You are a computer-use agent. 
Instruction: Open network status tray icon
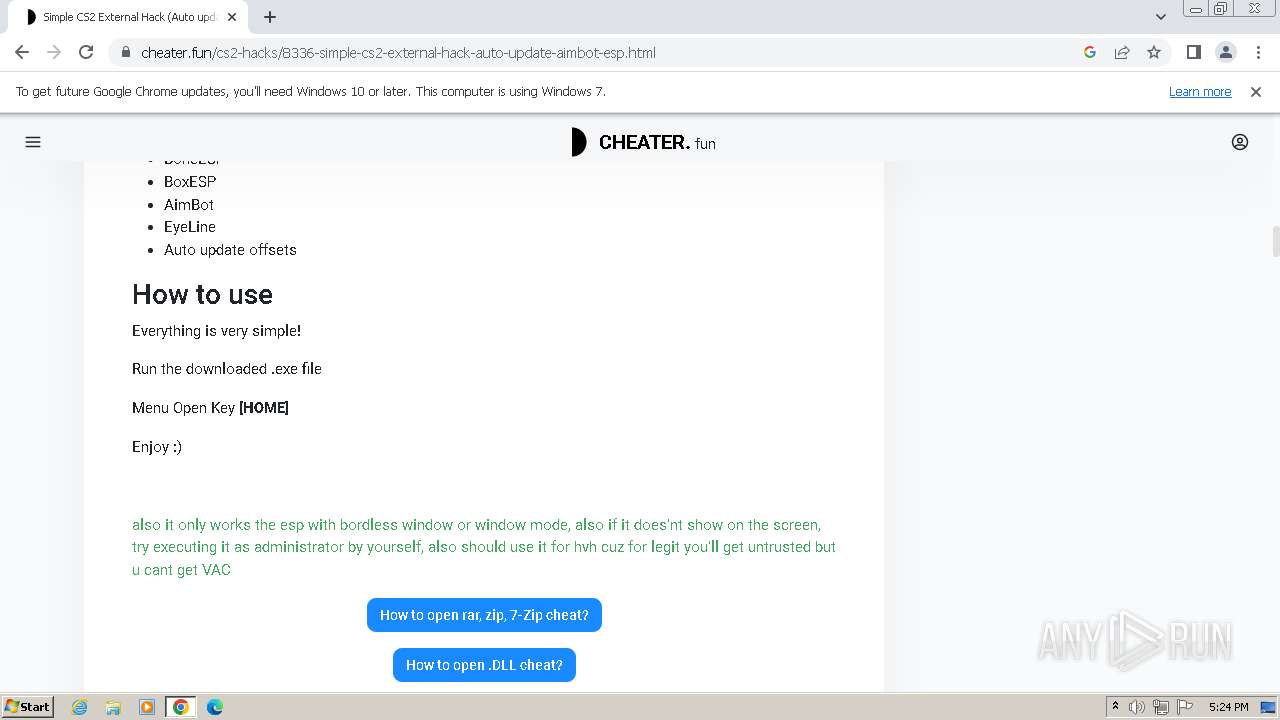[x=1161, y=707]
